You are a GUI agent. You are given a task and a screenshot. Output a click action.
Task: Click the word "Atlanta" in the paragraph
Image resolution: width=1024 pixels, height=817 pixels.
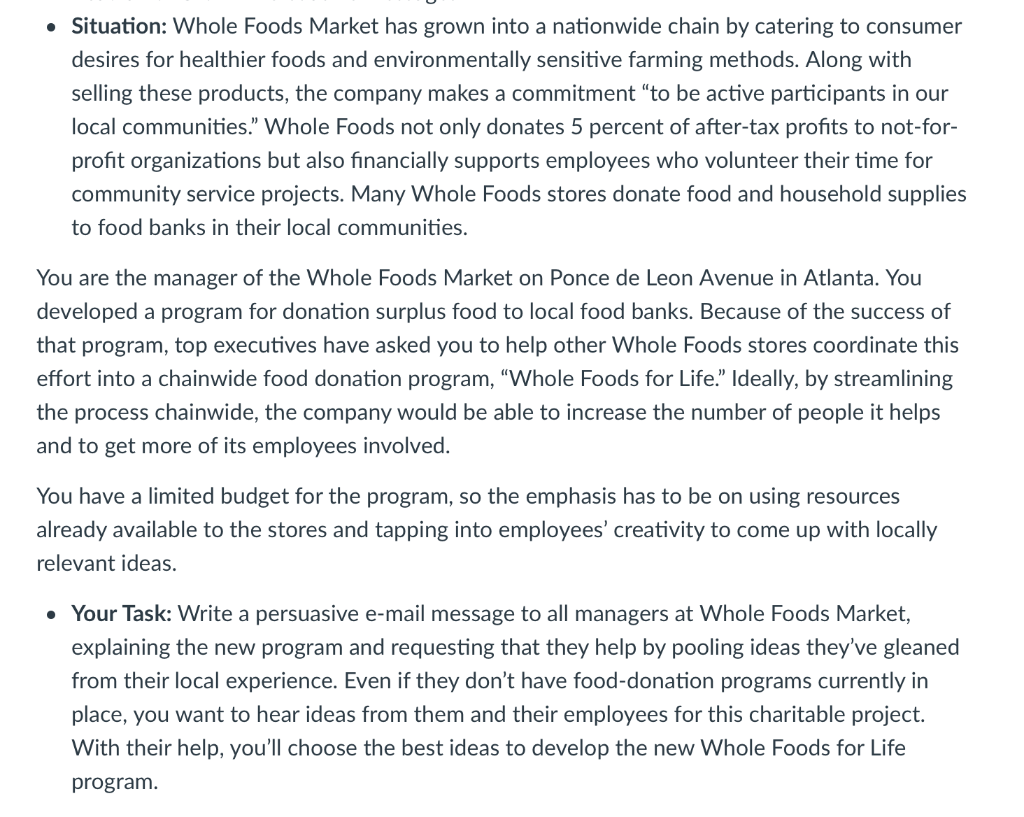click(840, 278)
